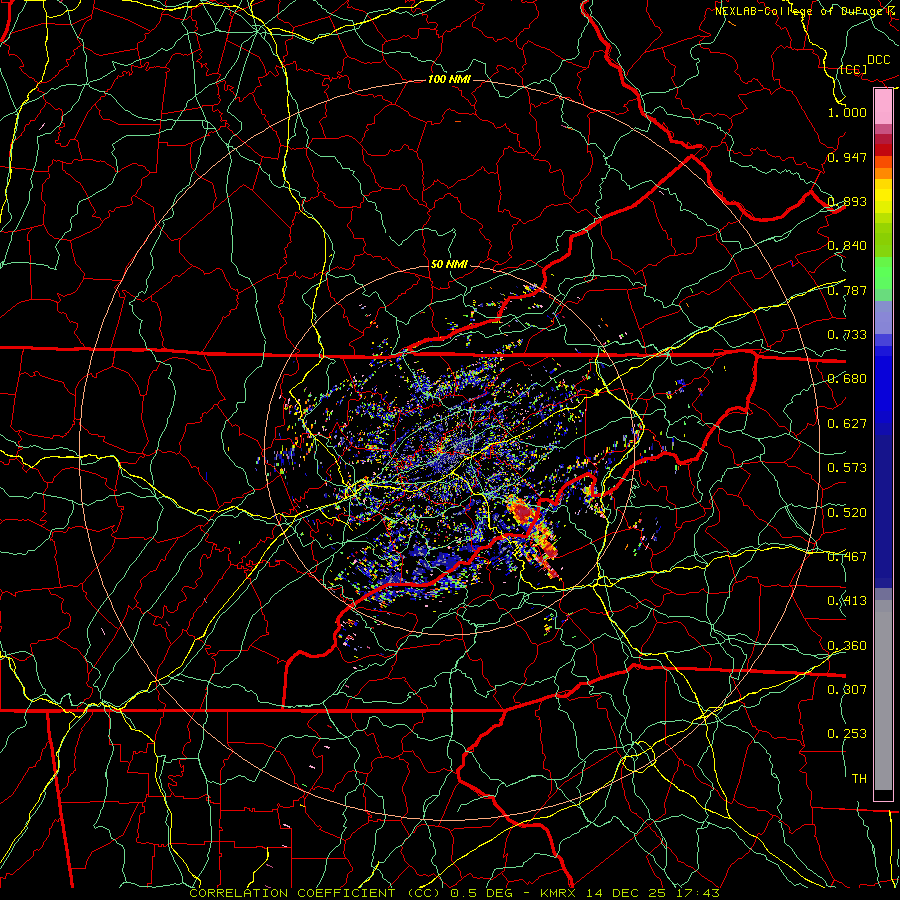The height and width of the screenshot is (900, 900).
Task: Select the 0.573 scale value
Action: click(x=847, y=468)
